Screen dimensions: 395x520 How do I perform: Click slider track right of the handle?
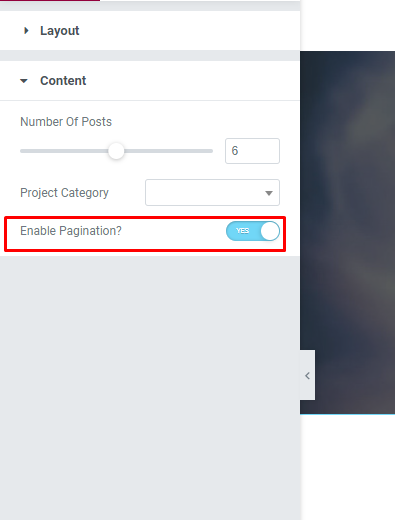(x=168, y=151)
